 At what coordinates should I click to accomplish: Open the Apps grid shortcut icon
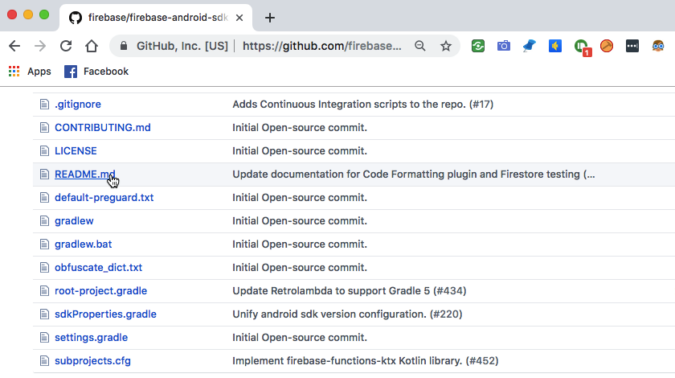[x=14, y=71]
